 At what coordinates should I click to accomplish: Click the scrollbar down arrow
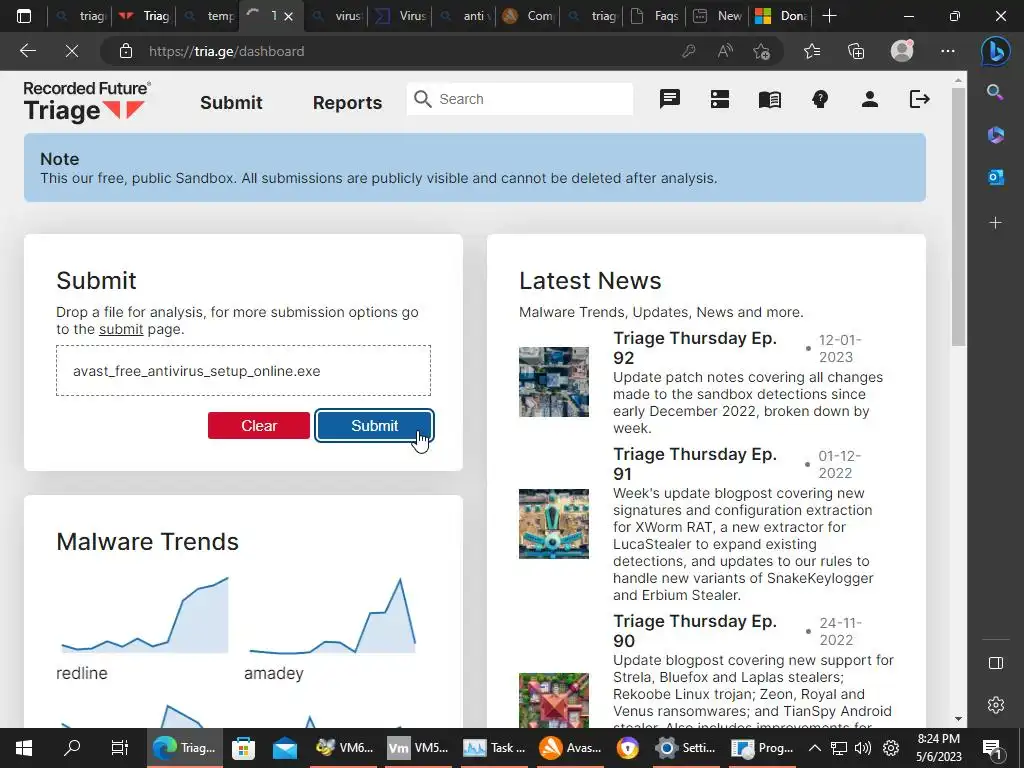958,719
